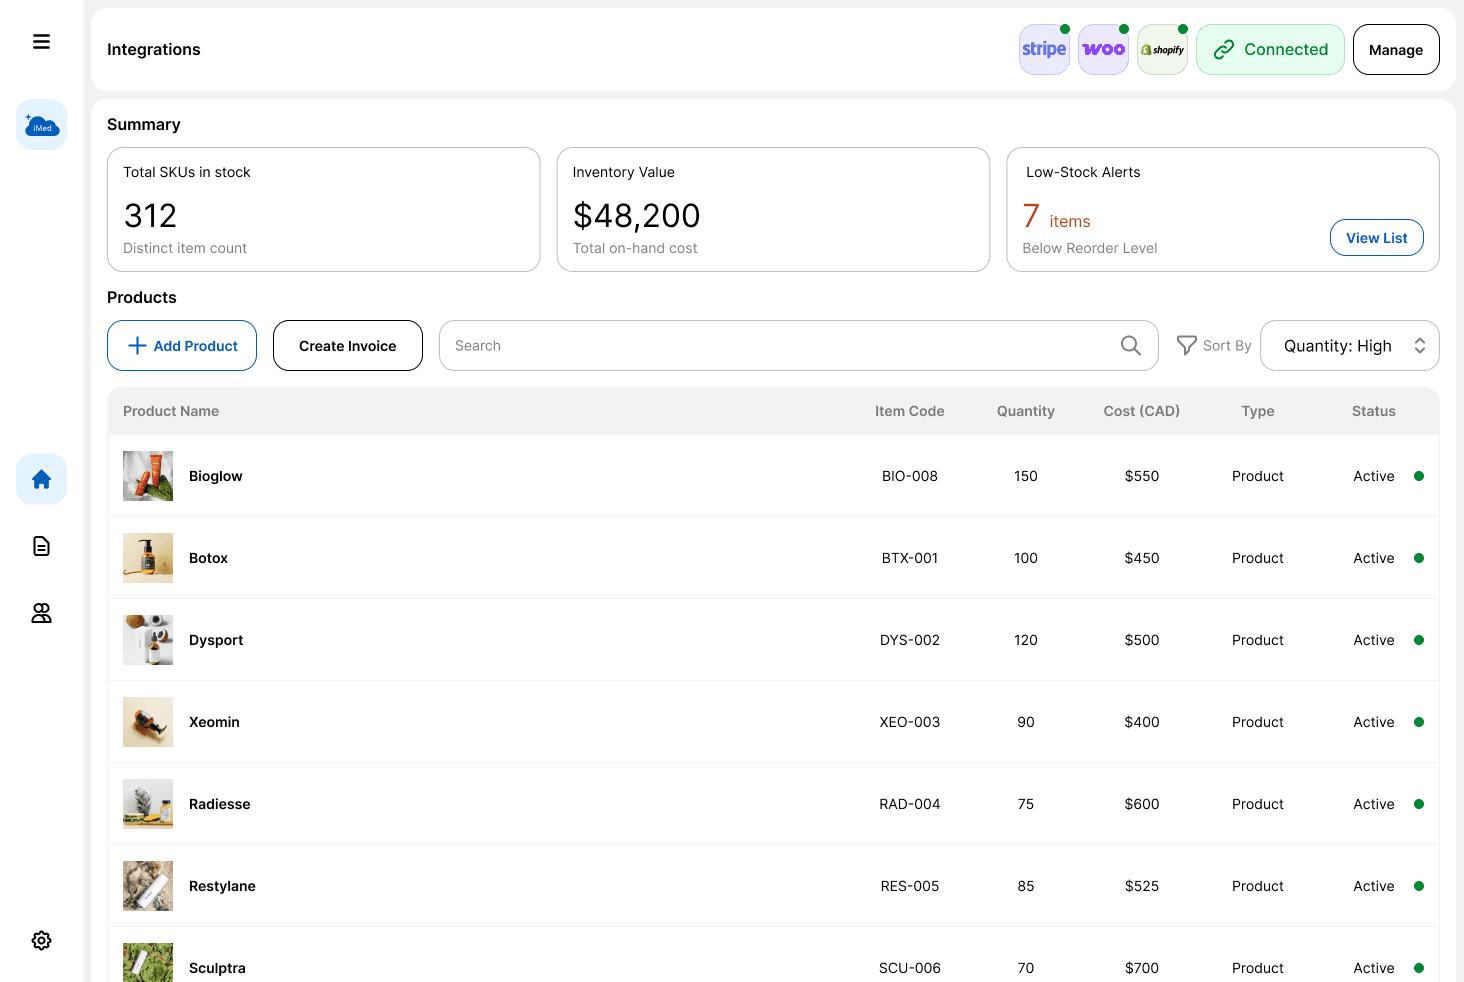Click the WooCommerce integration icon

point(1103,50)
